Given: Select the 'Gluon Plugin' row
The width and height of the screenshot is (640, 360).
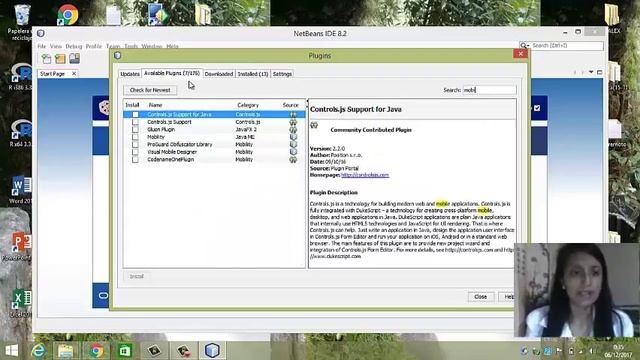Looking at the screenshot, I should coord(214,129).
